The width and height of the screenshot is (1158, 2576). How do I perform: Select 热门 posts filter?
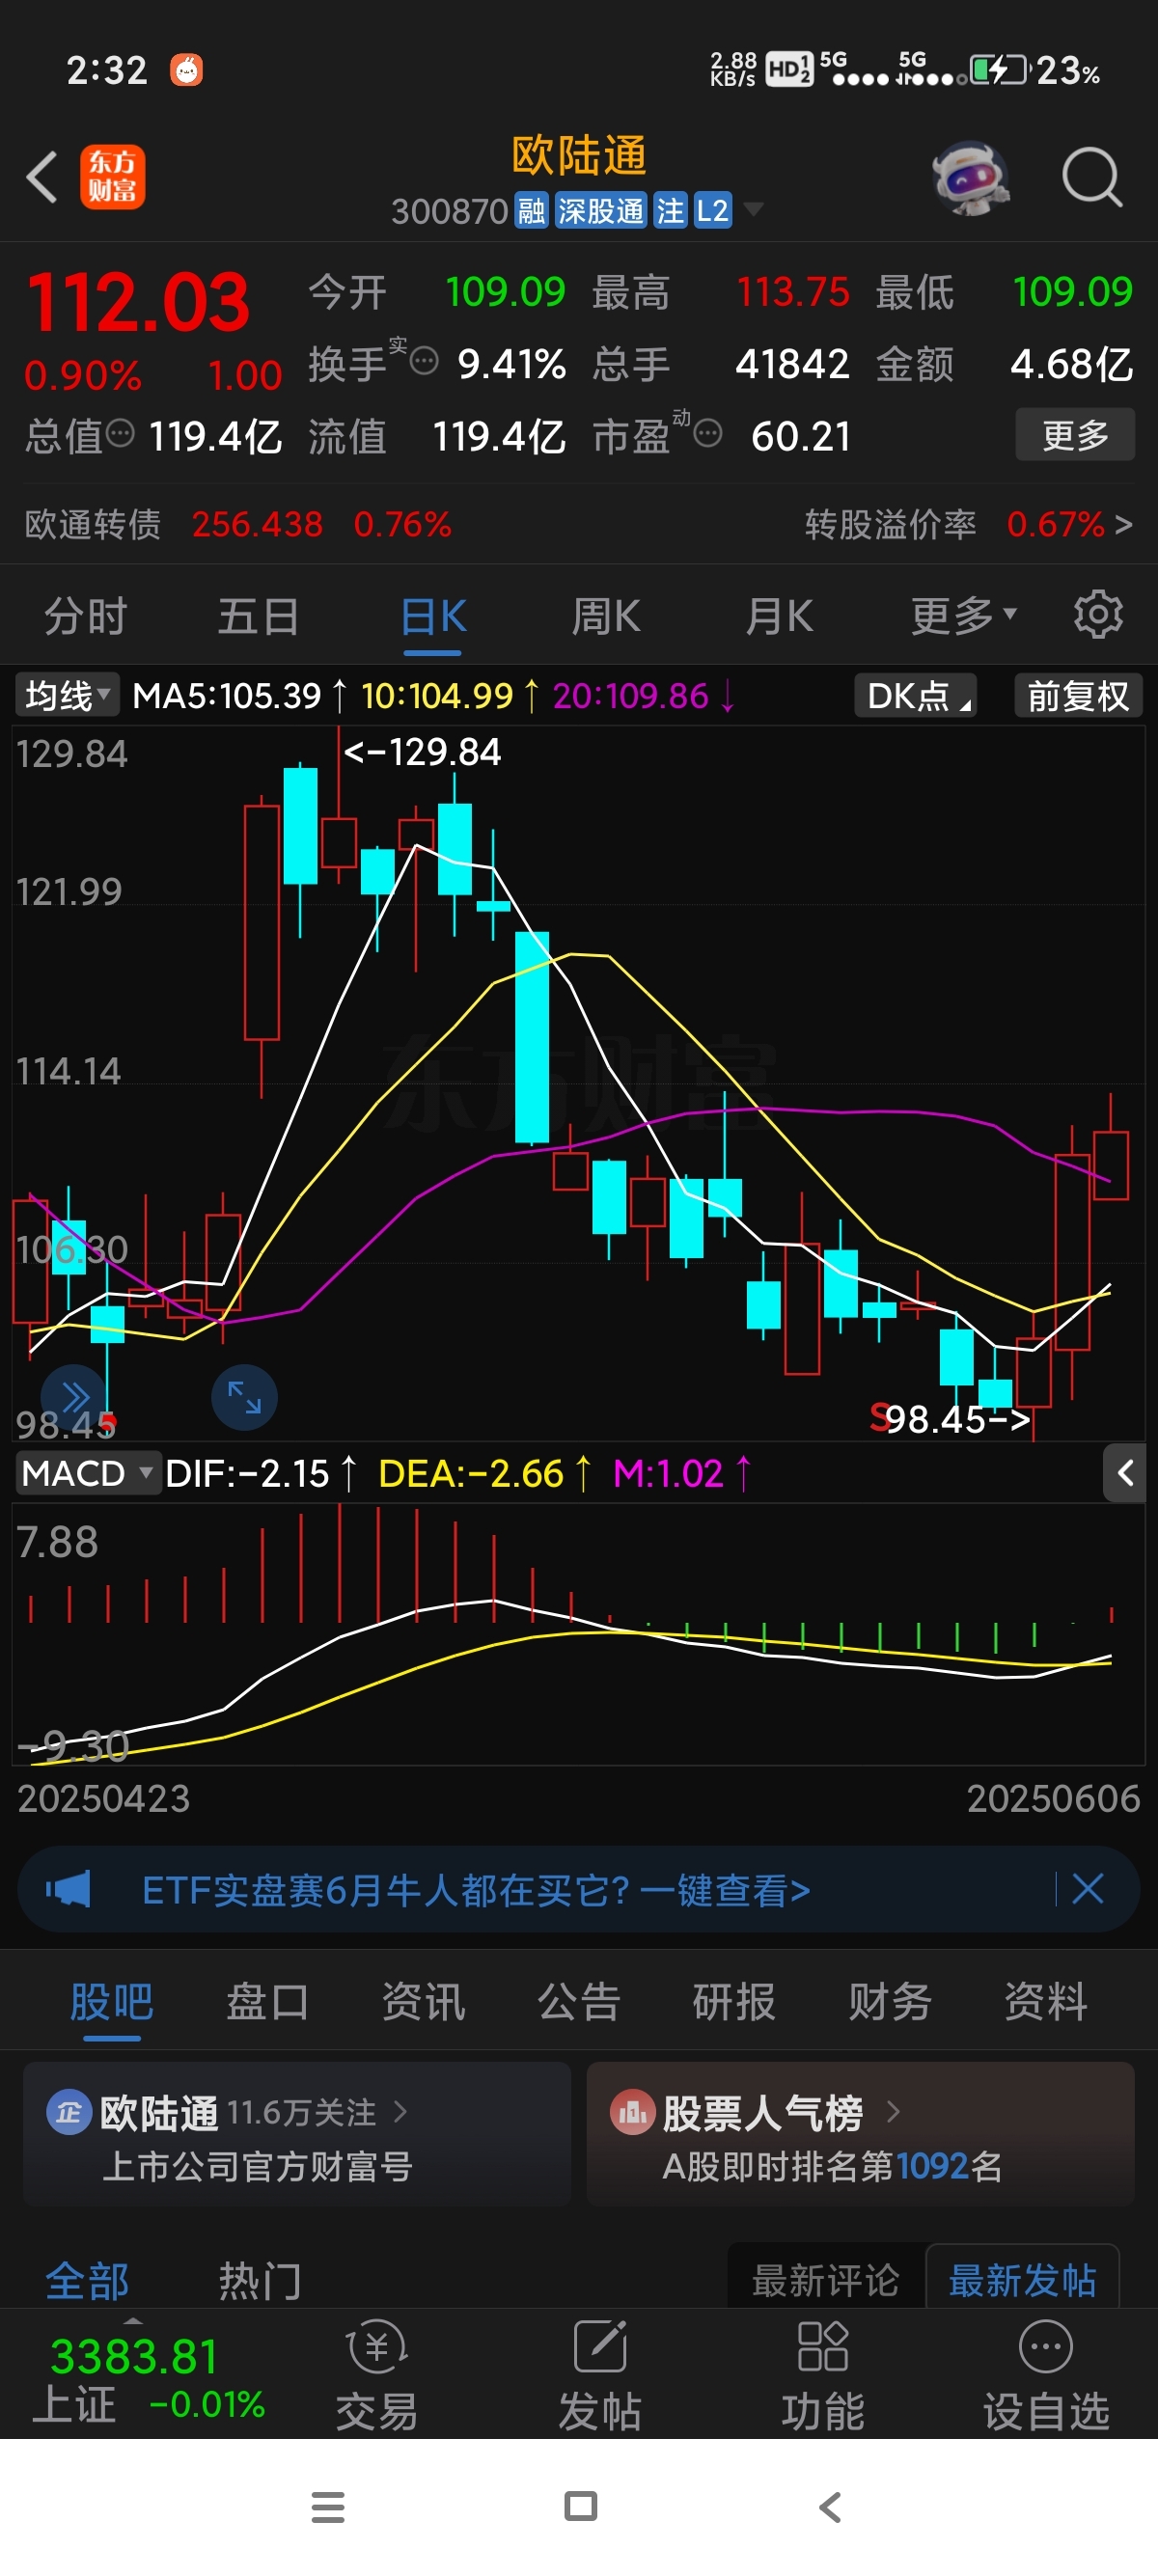pyautogui.click(x=260, y=2280)
